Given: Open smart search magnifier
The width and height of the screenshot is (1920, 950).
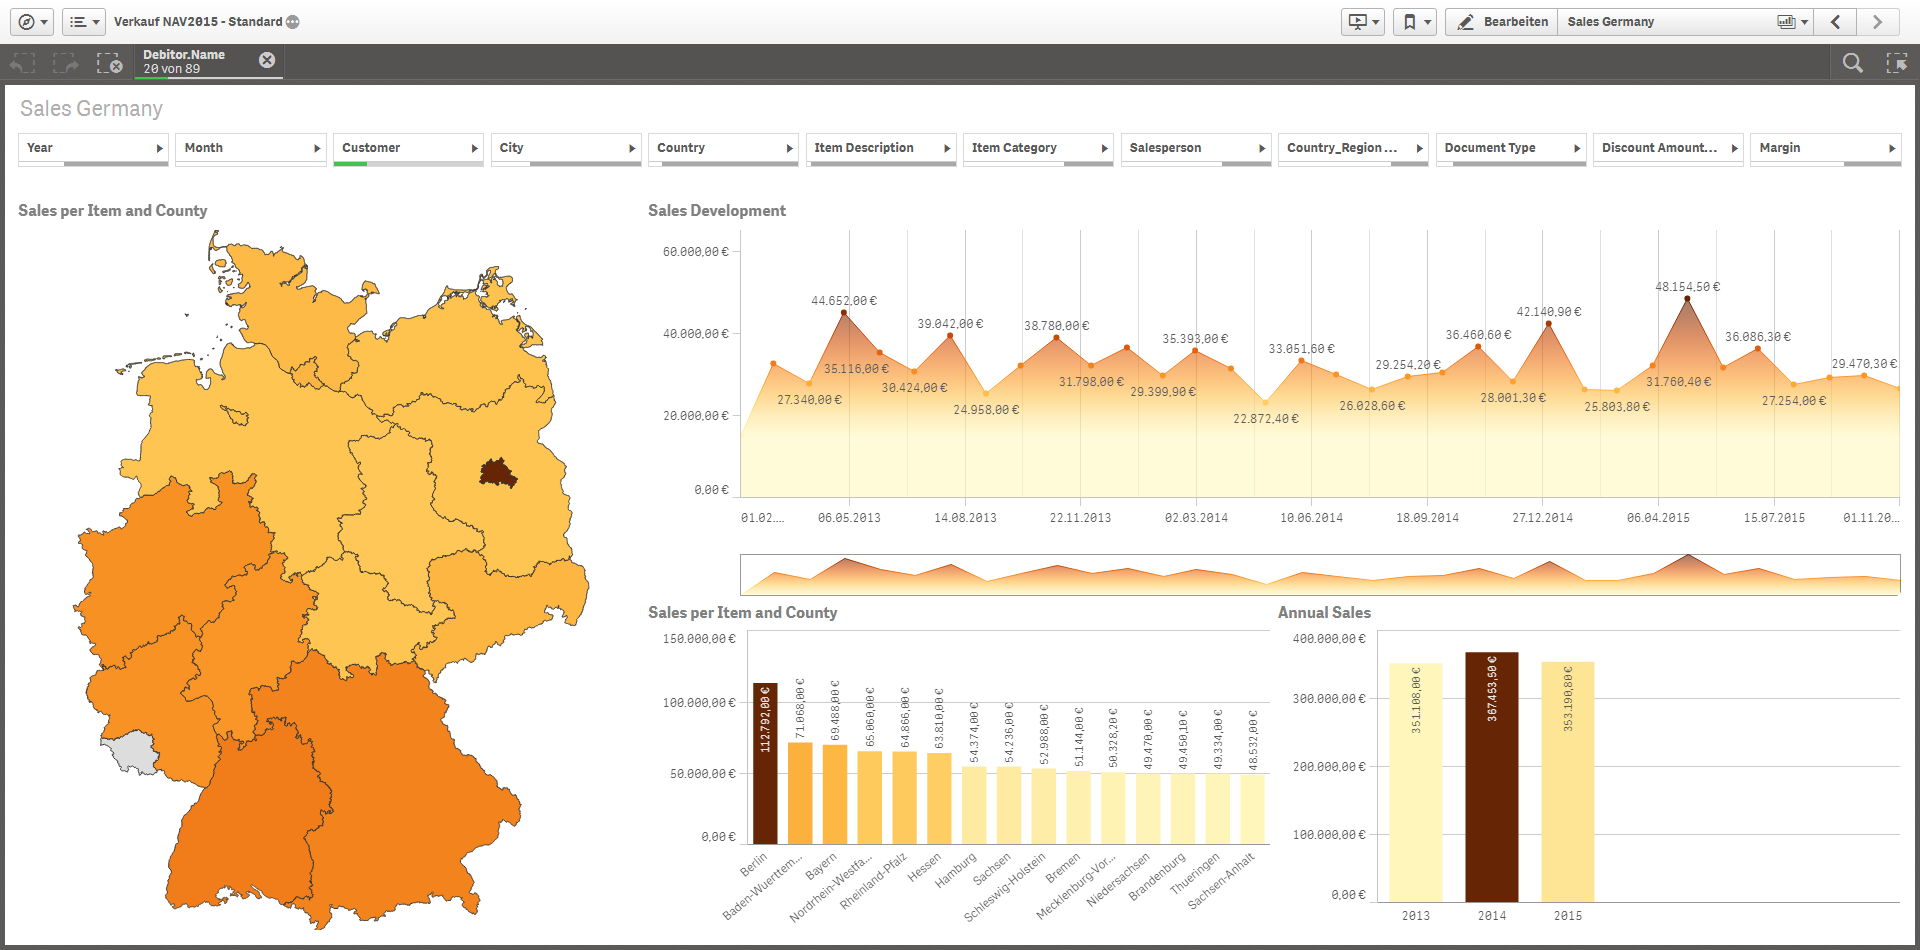Looking at the screenshot, I should pos(1852,63).
